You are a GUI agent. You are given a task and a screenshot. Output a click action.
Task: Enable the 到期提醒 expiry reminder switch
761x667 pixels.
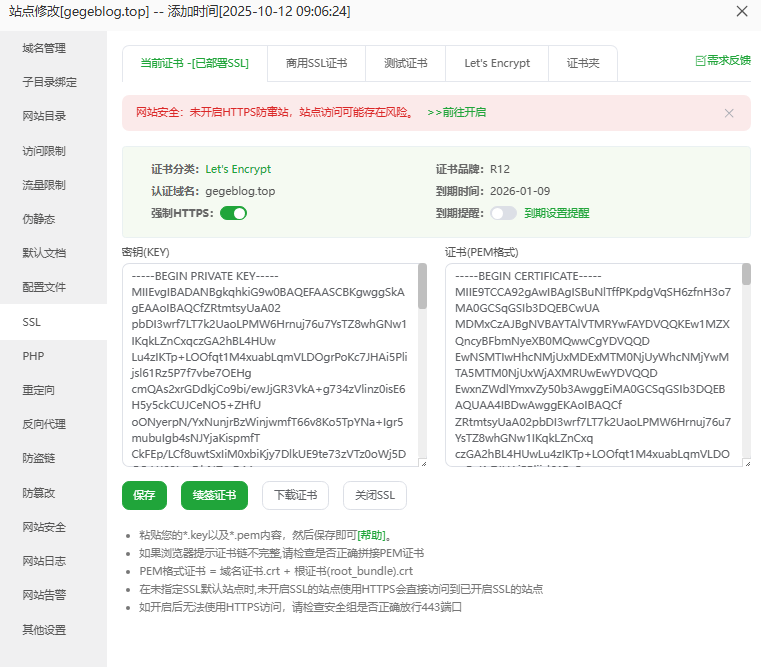[503, 213]
